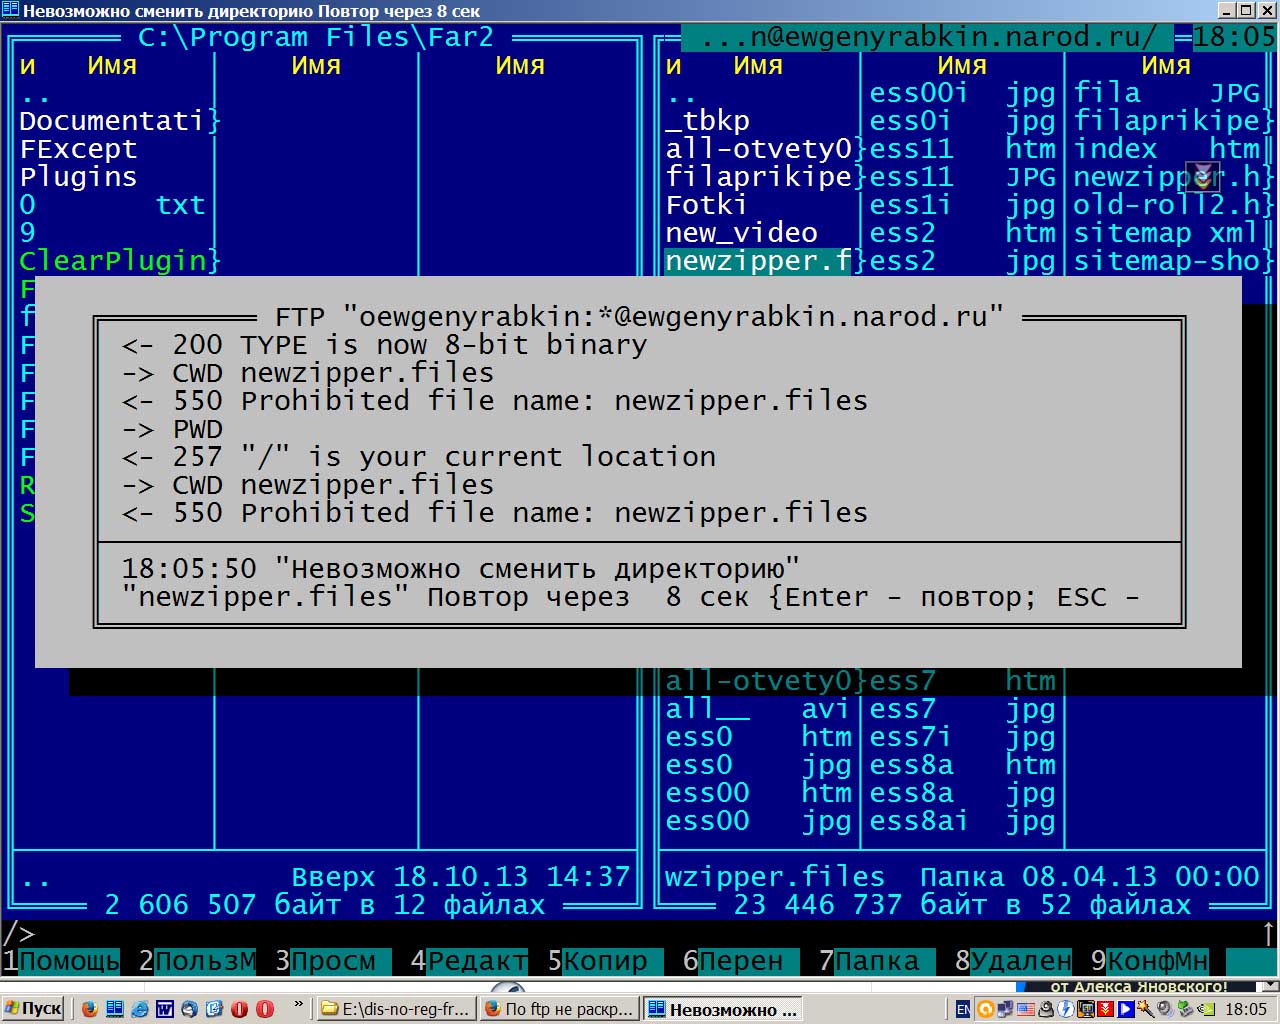Click the EN language indicator in tray
1280x1024 pixels.
(962, 1009)
